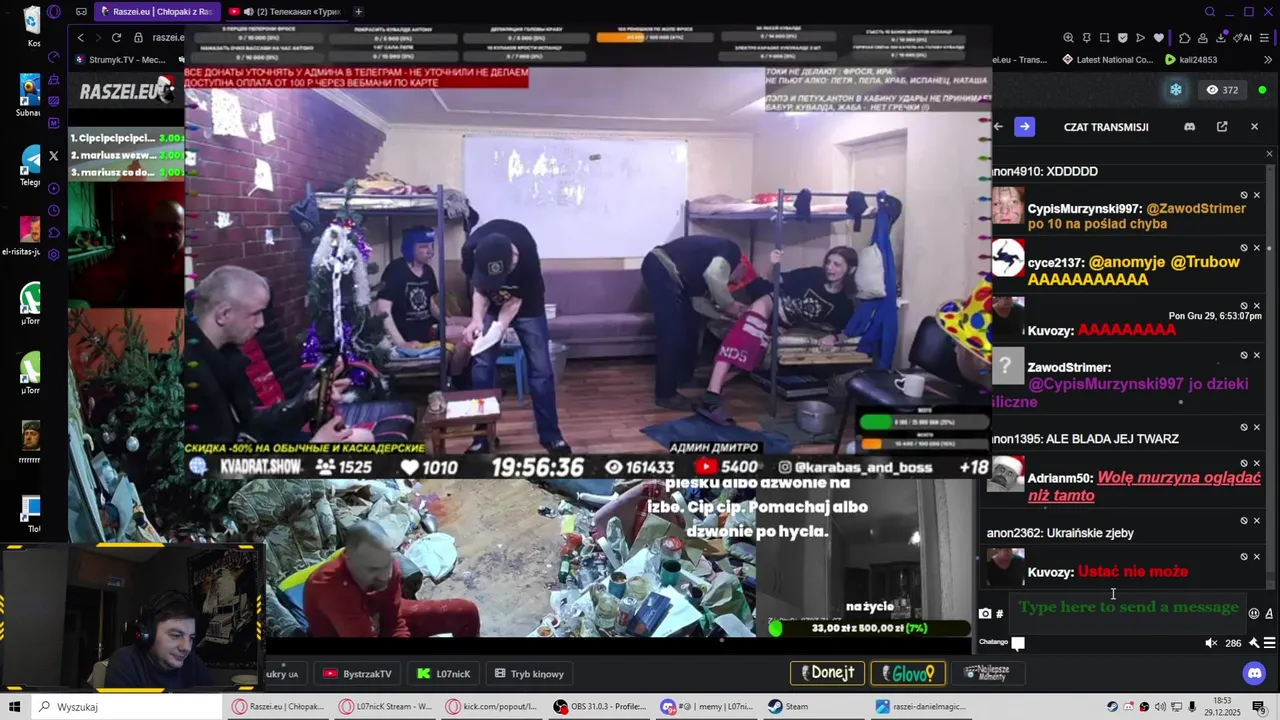Click the hashtag icon in chat input
This screenshot has width=1280, height=720.
pyautogui.click(x=1000, y=613)
